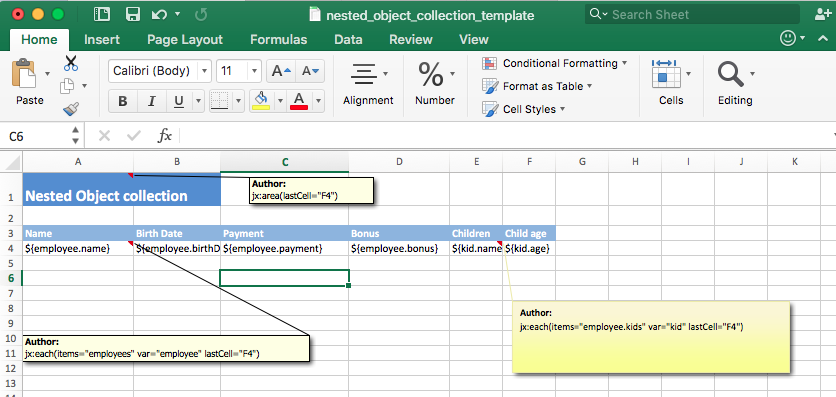Select cell containing ${kid.age}
836x397 pixels.
(x=529, y=248)
